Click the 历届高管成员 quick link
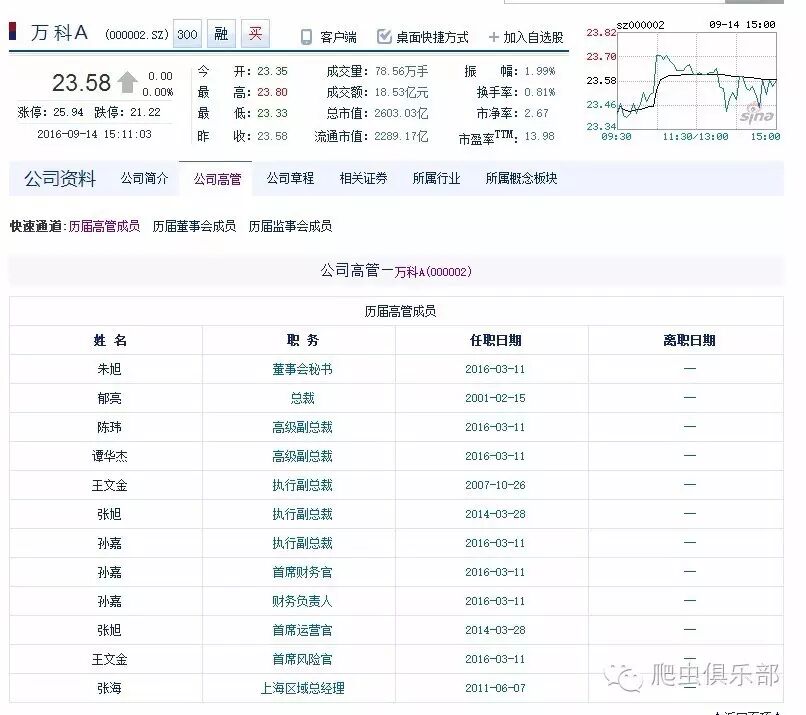This screenshot has height=715, width=806. 104,226
